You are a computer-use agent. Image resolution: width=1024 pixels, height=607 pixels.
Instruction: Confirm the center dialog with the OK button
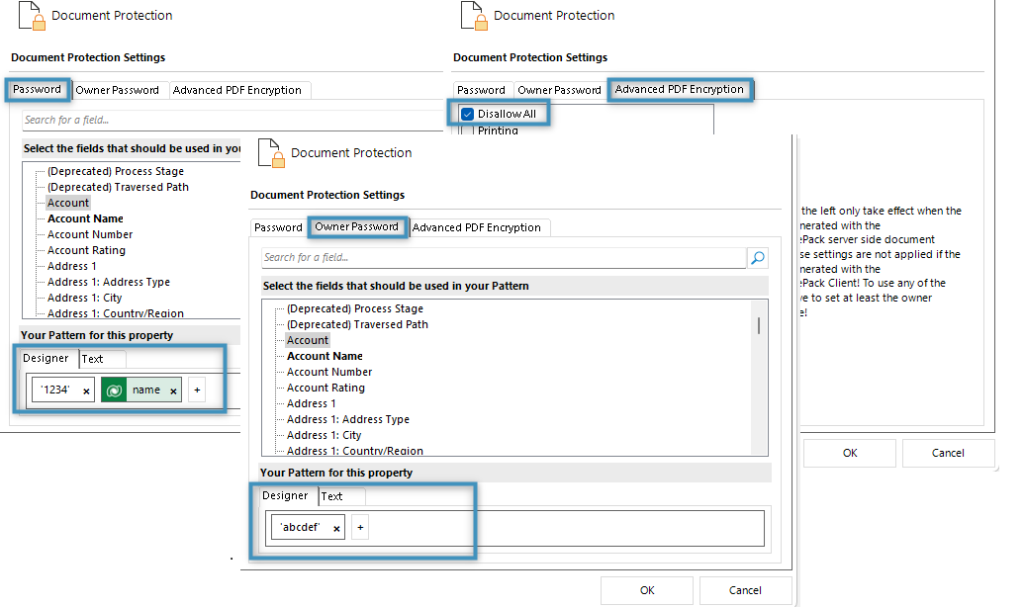coord(647,590)
